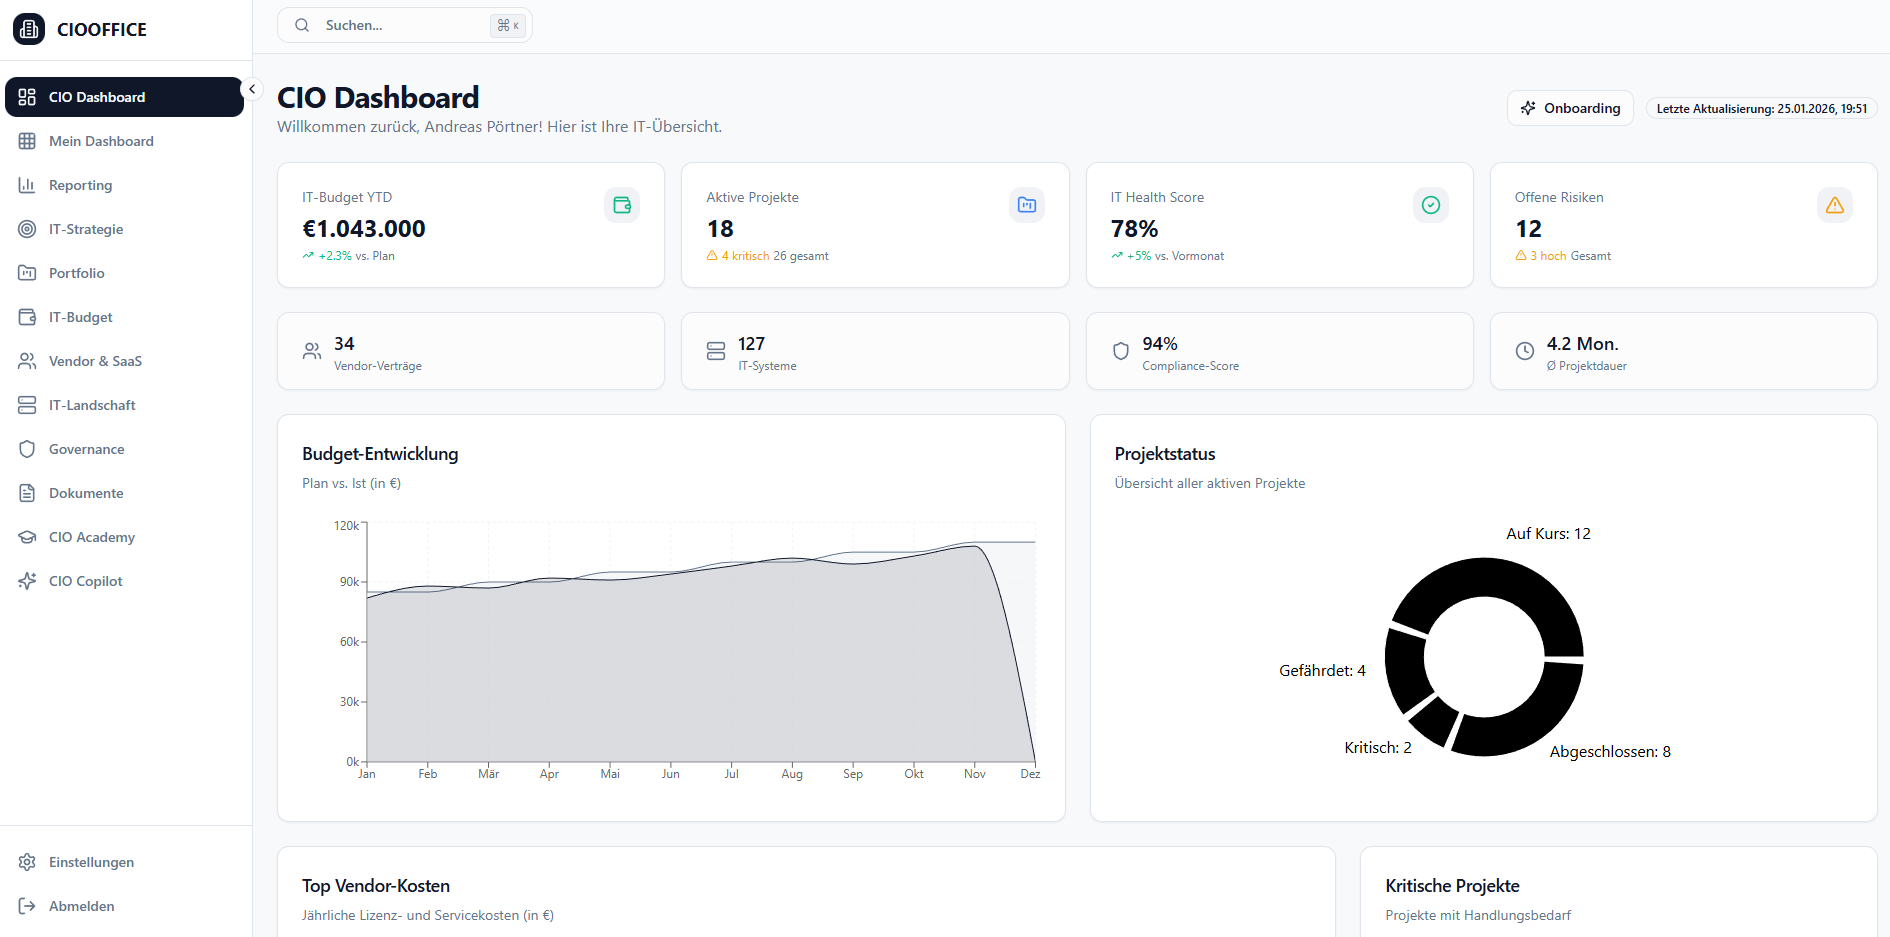The width and height of the screenshot is (1890, 937).
Task: Click the check-circle icon on IT Health Score
Action: (1431, 204)
